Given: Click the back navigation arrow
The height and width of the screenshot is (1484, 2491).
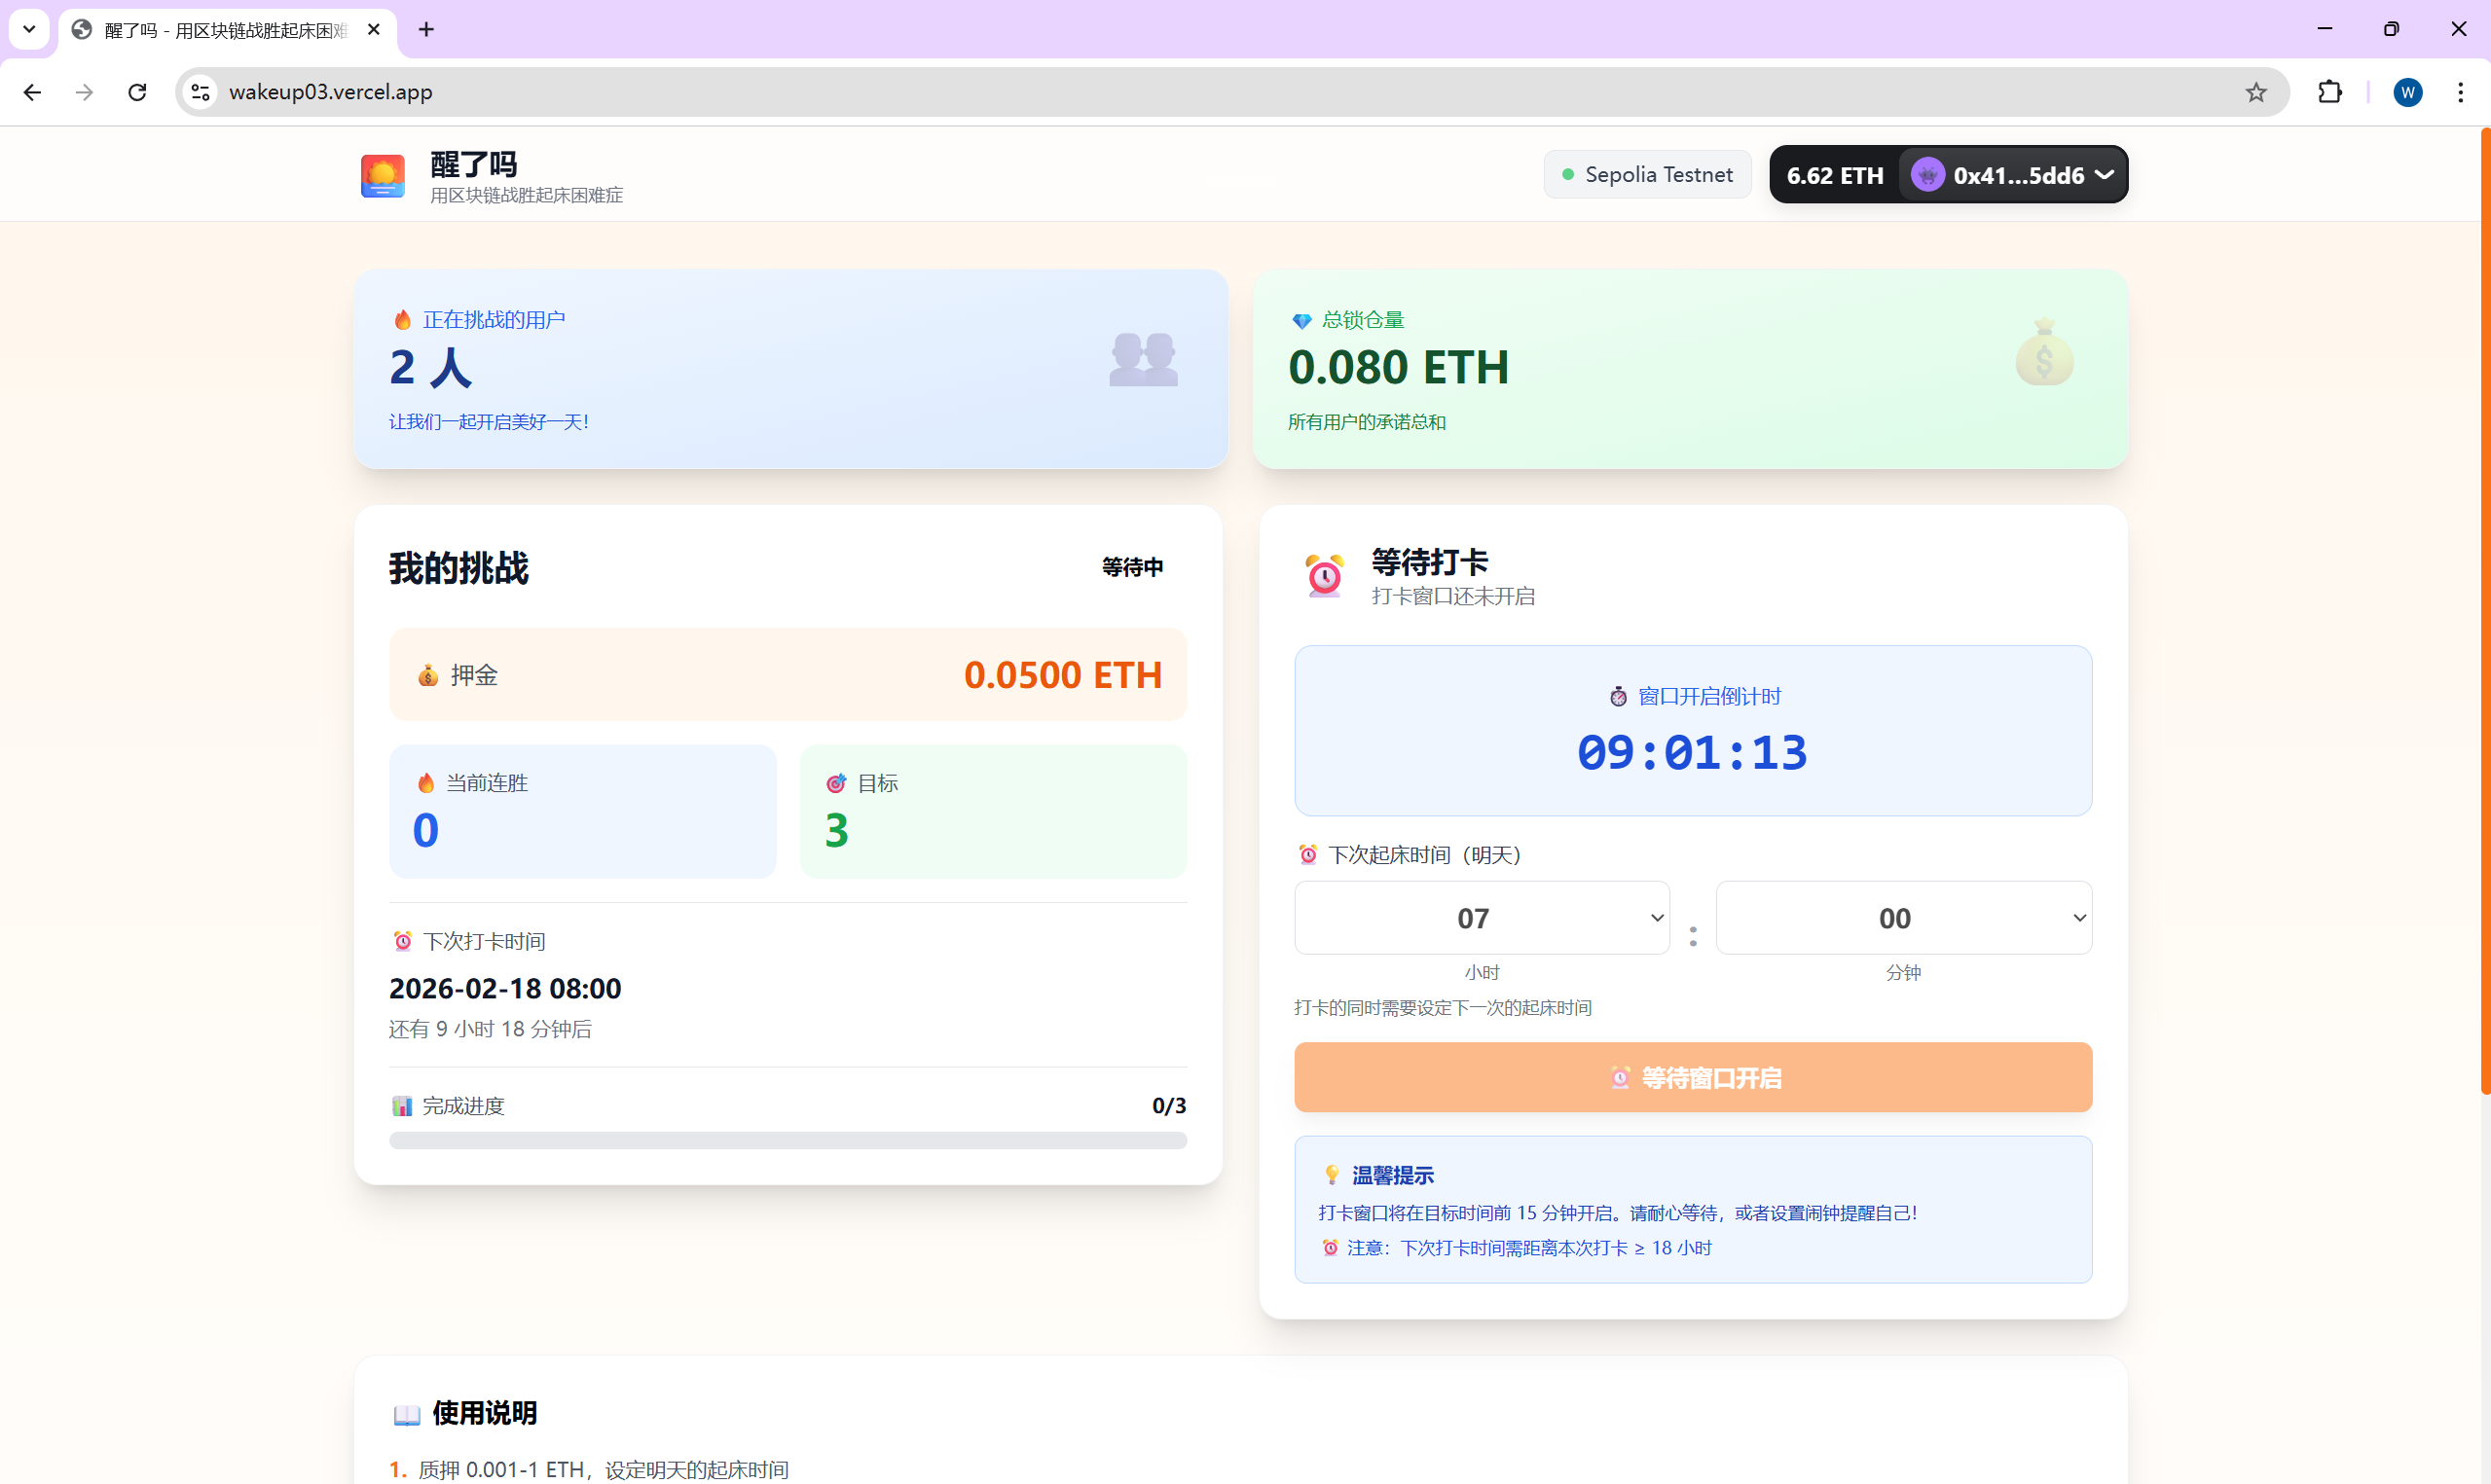Looking at the screenshot, I should [x=32, y=92].
